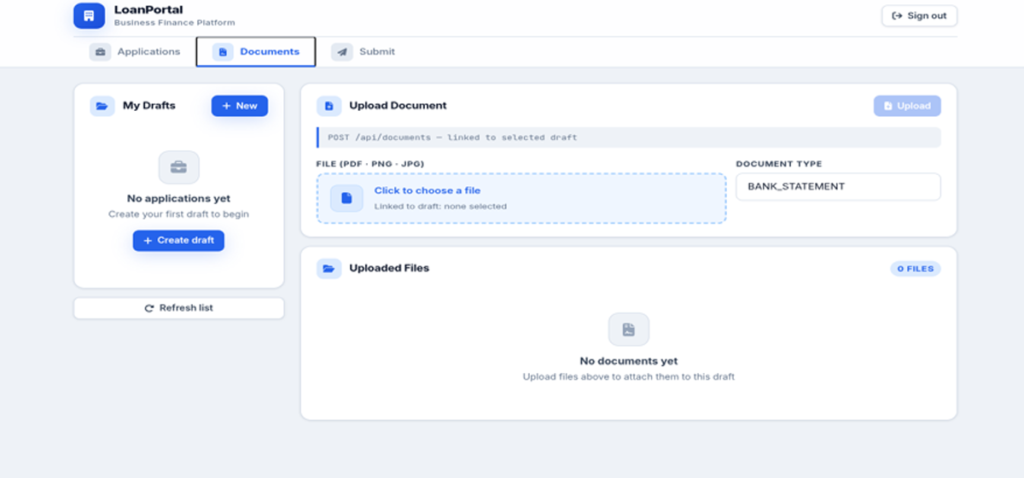Viewport: 1024px width, 478px height.
Task: Click the Upload Document heading
Action: tap(398, 106)
